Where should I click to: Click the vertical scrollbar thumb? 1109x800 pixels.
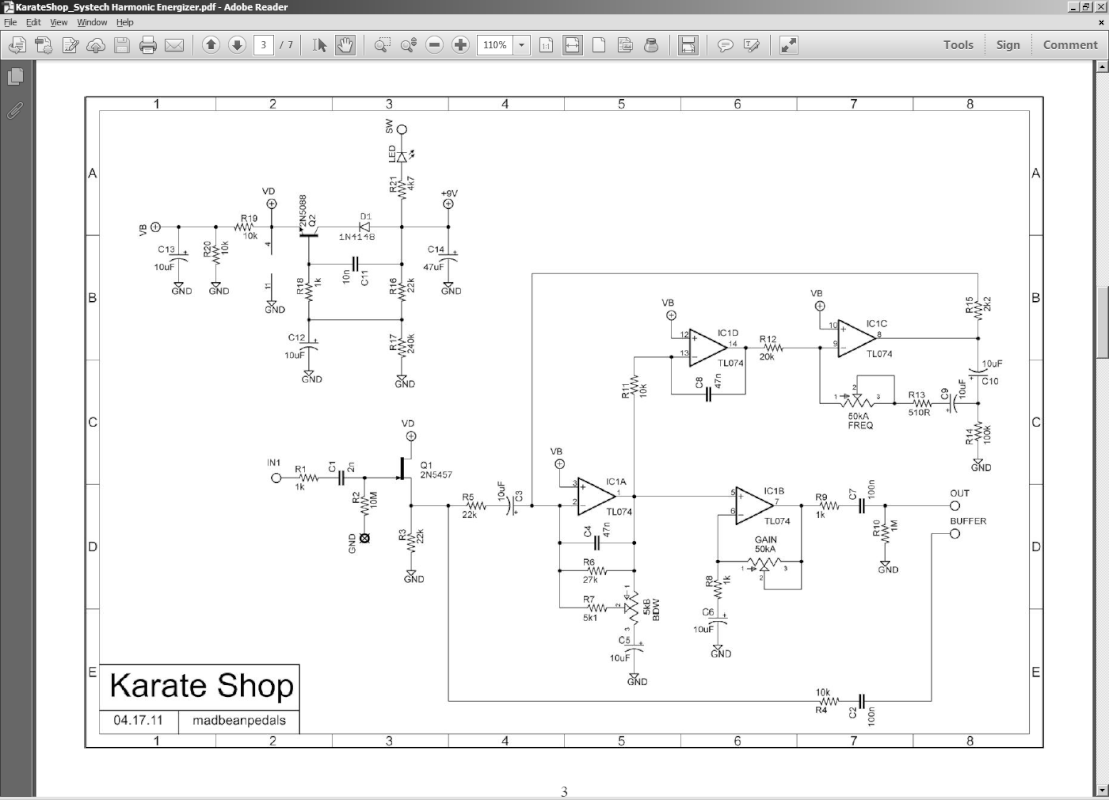click(x=1102, y=323)
